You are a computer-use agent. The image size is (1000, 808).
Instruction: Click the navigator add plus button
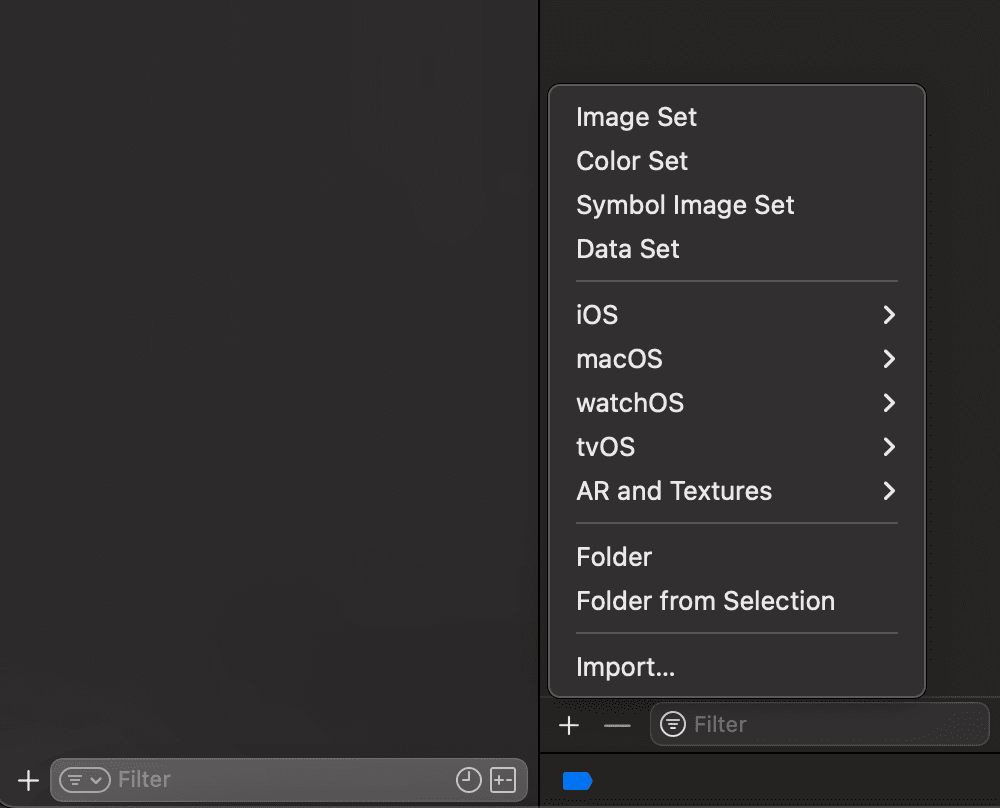[x=28, y=780]
